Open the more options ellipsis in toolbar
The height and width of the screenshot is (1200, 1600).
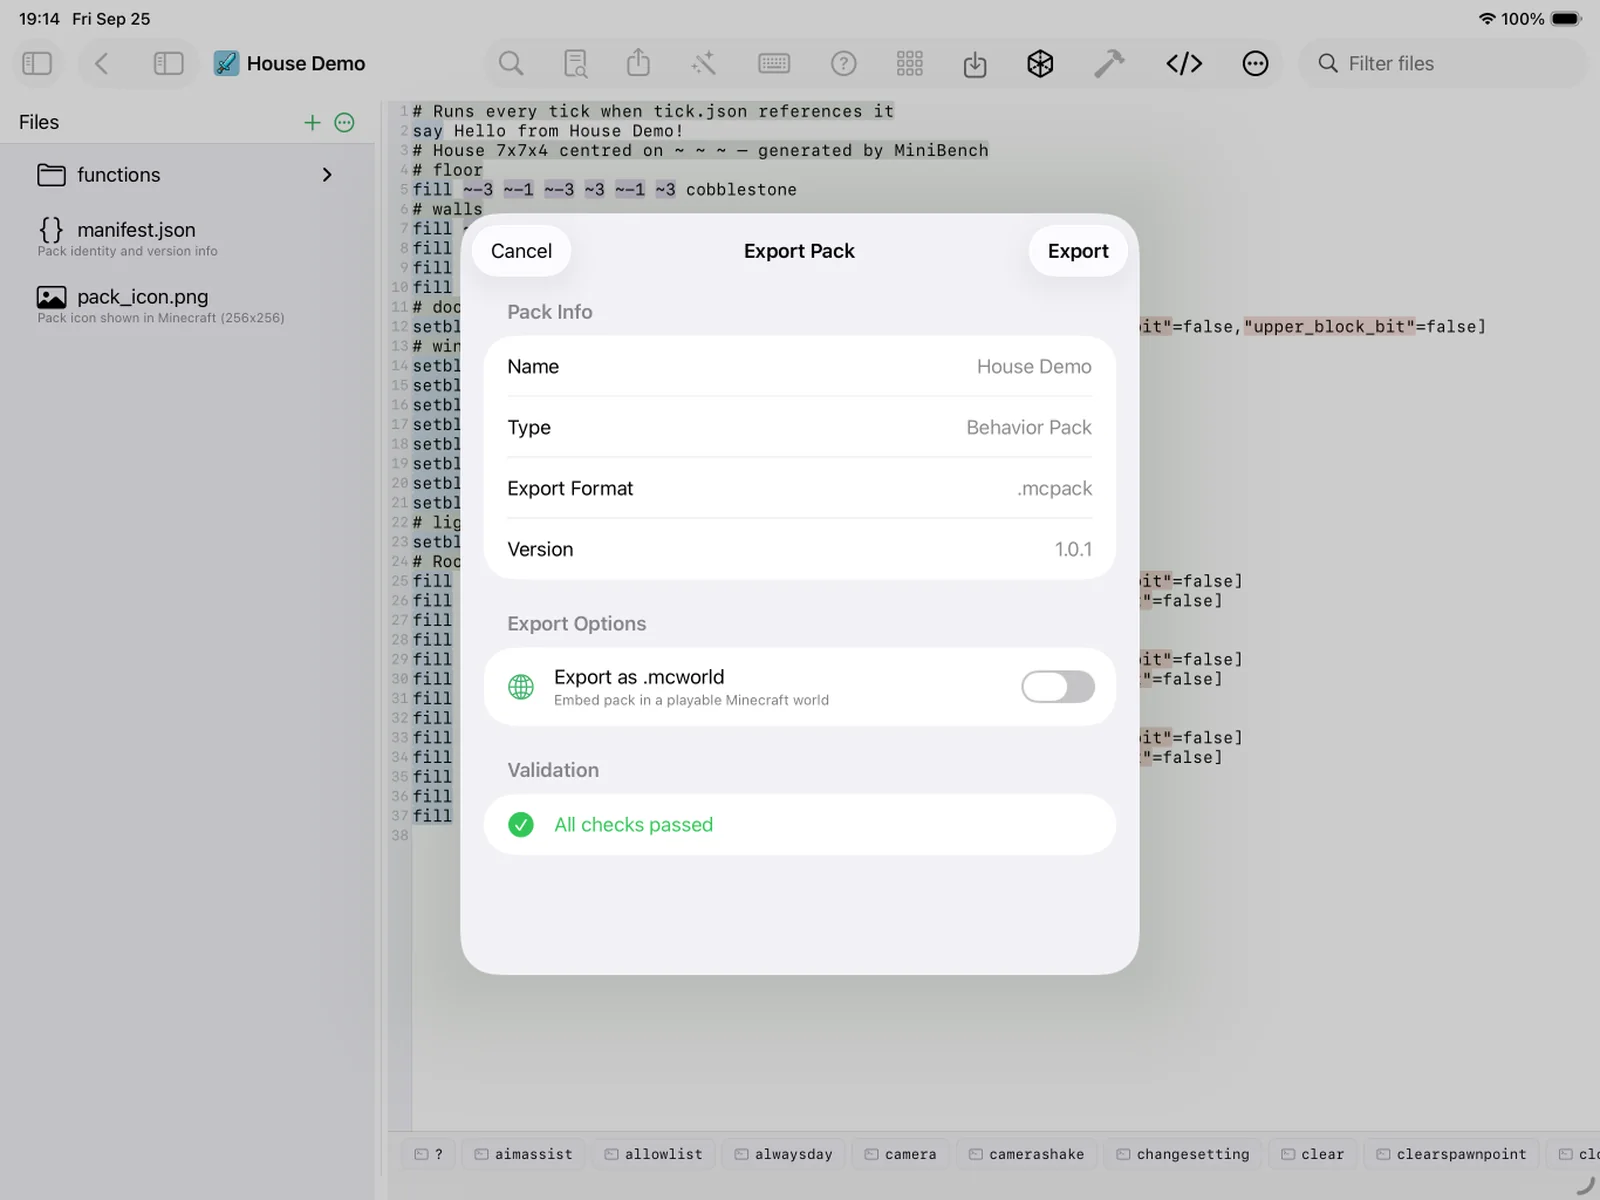coord(1255,64)
